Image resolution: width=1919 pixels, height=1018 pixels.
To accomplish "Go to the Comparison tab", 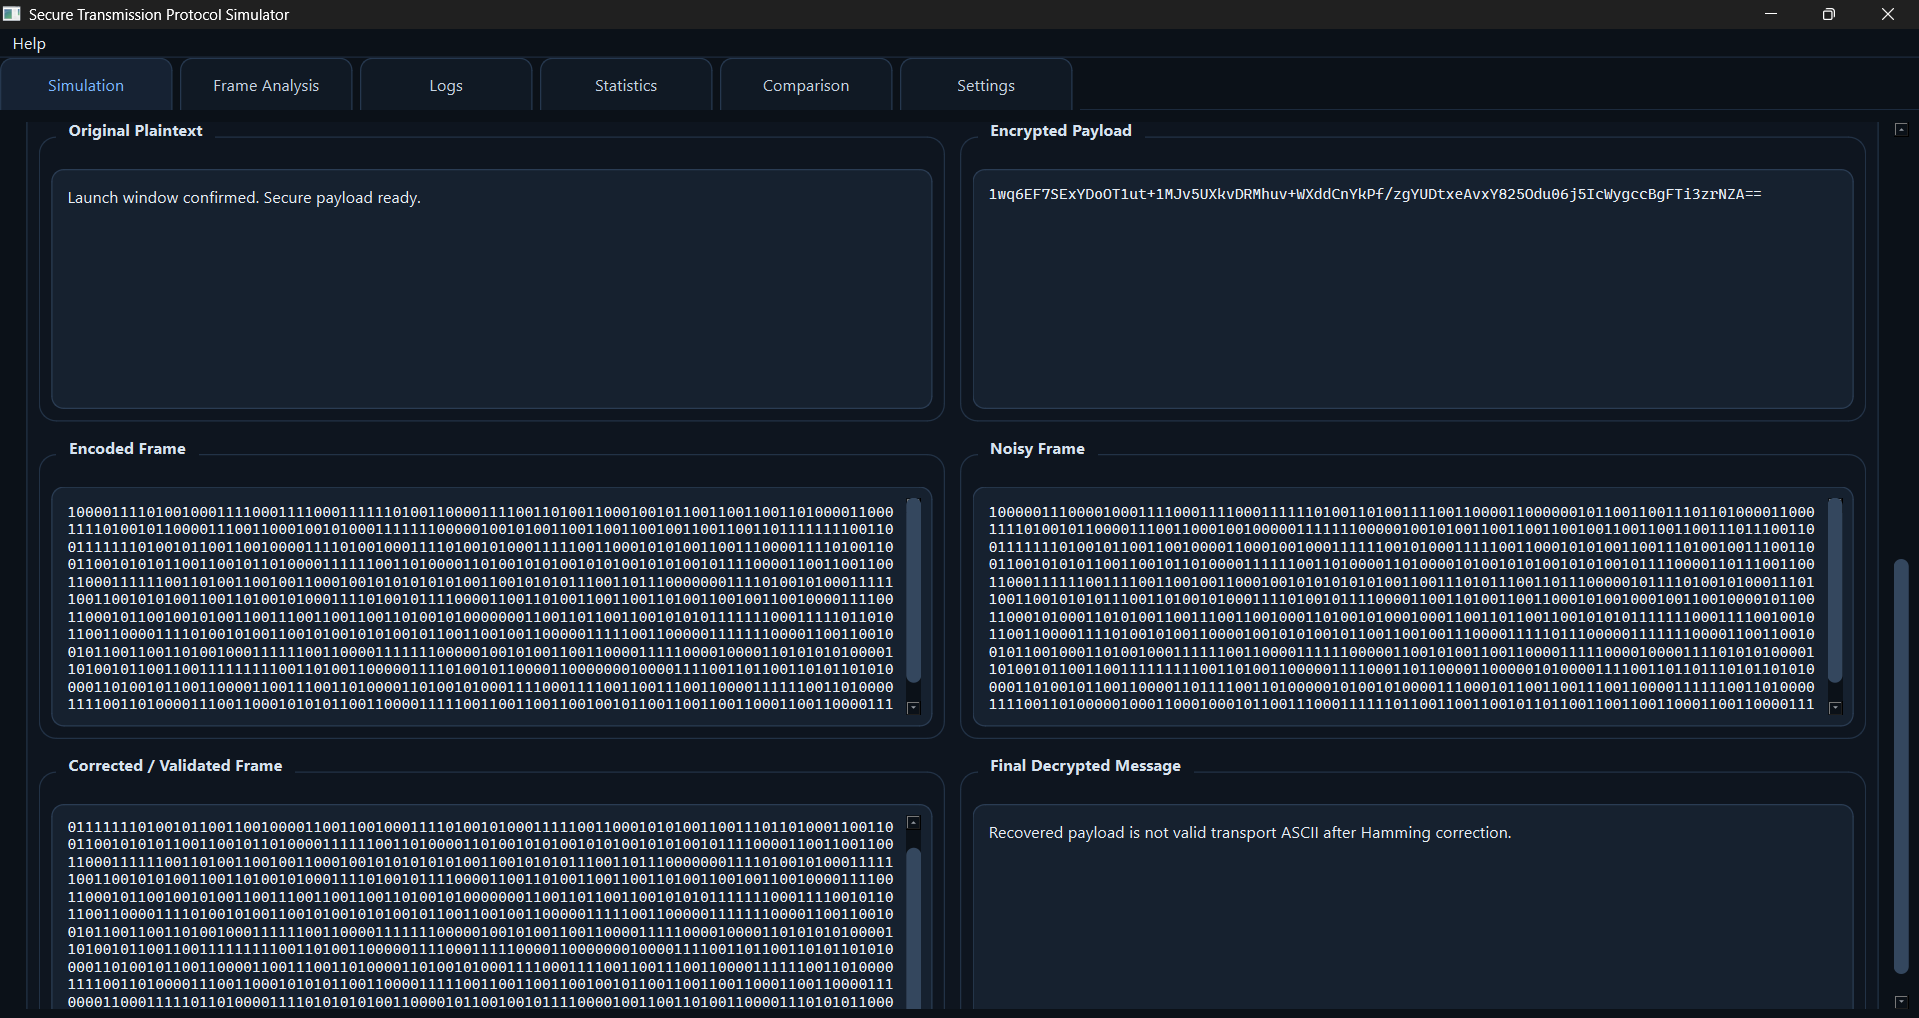I will point(806,86).
